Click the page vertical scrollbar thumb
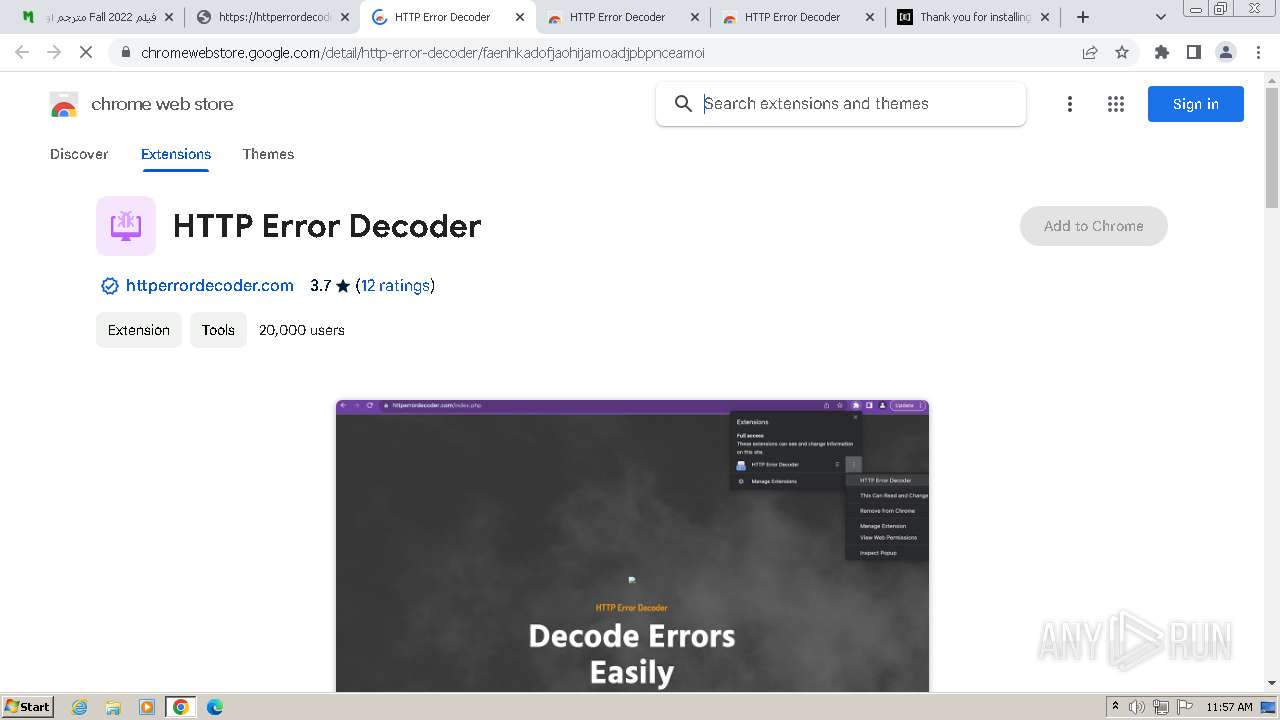1280x720 pixels. [x=1272, y=147]
